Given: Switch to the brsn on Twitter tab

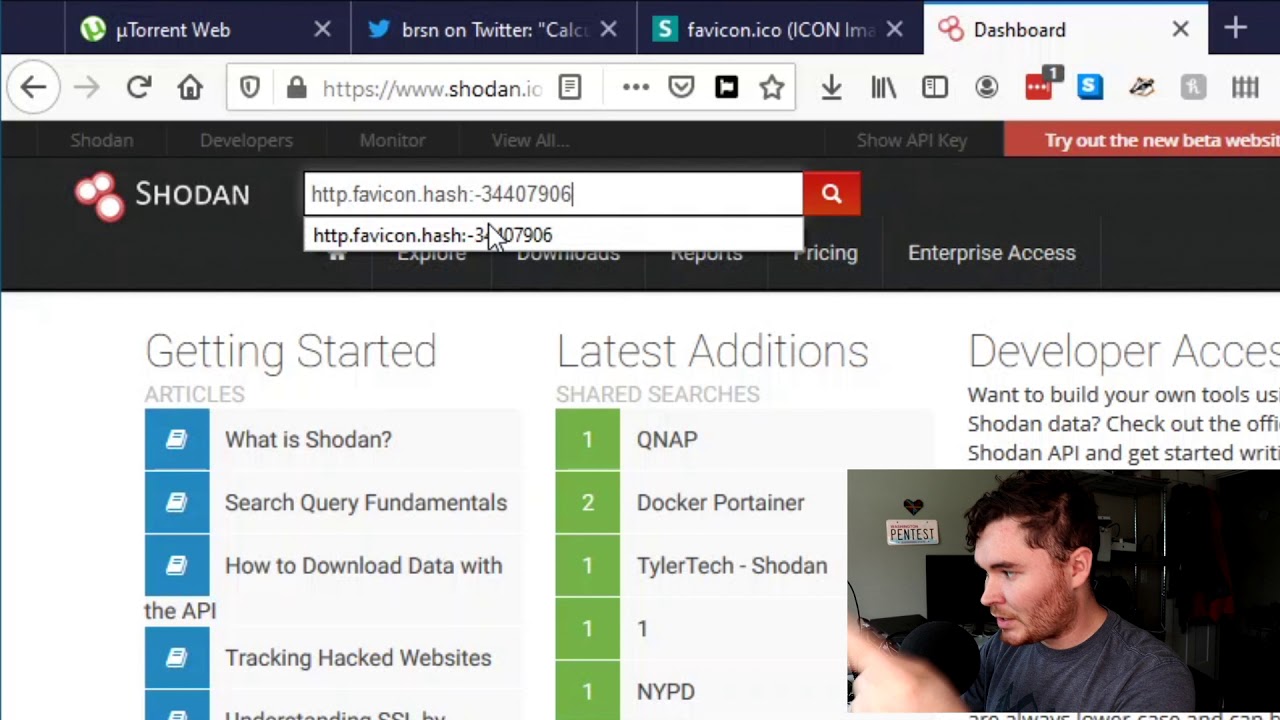Looking at the screenshot, I should tap(495, 30).
